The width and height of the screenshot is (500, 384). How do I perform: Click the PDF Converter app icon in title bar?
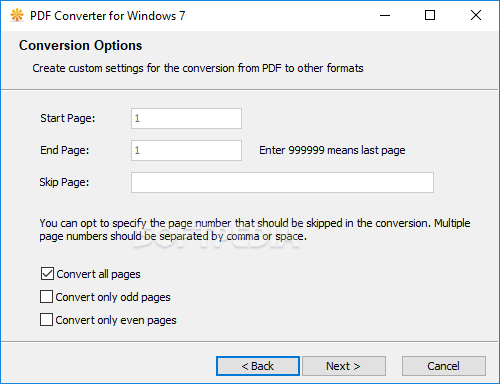[17, 15]
